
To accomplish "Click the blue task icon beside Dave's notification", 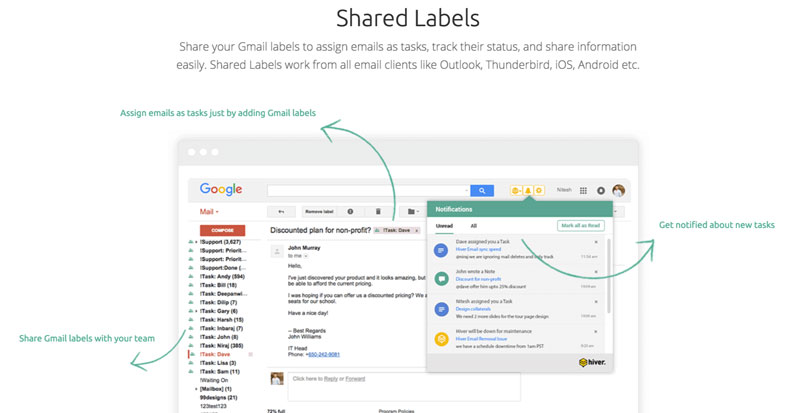I will (x=441, y=250).
